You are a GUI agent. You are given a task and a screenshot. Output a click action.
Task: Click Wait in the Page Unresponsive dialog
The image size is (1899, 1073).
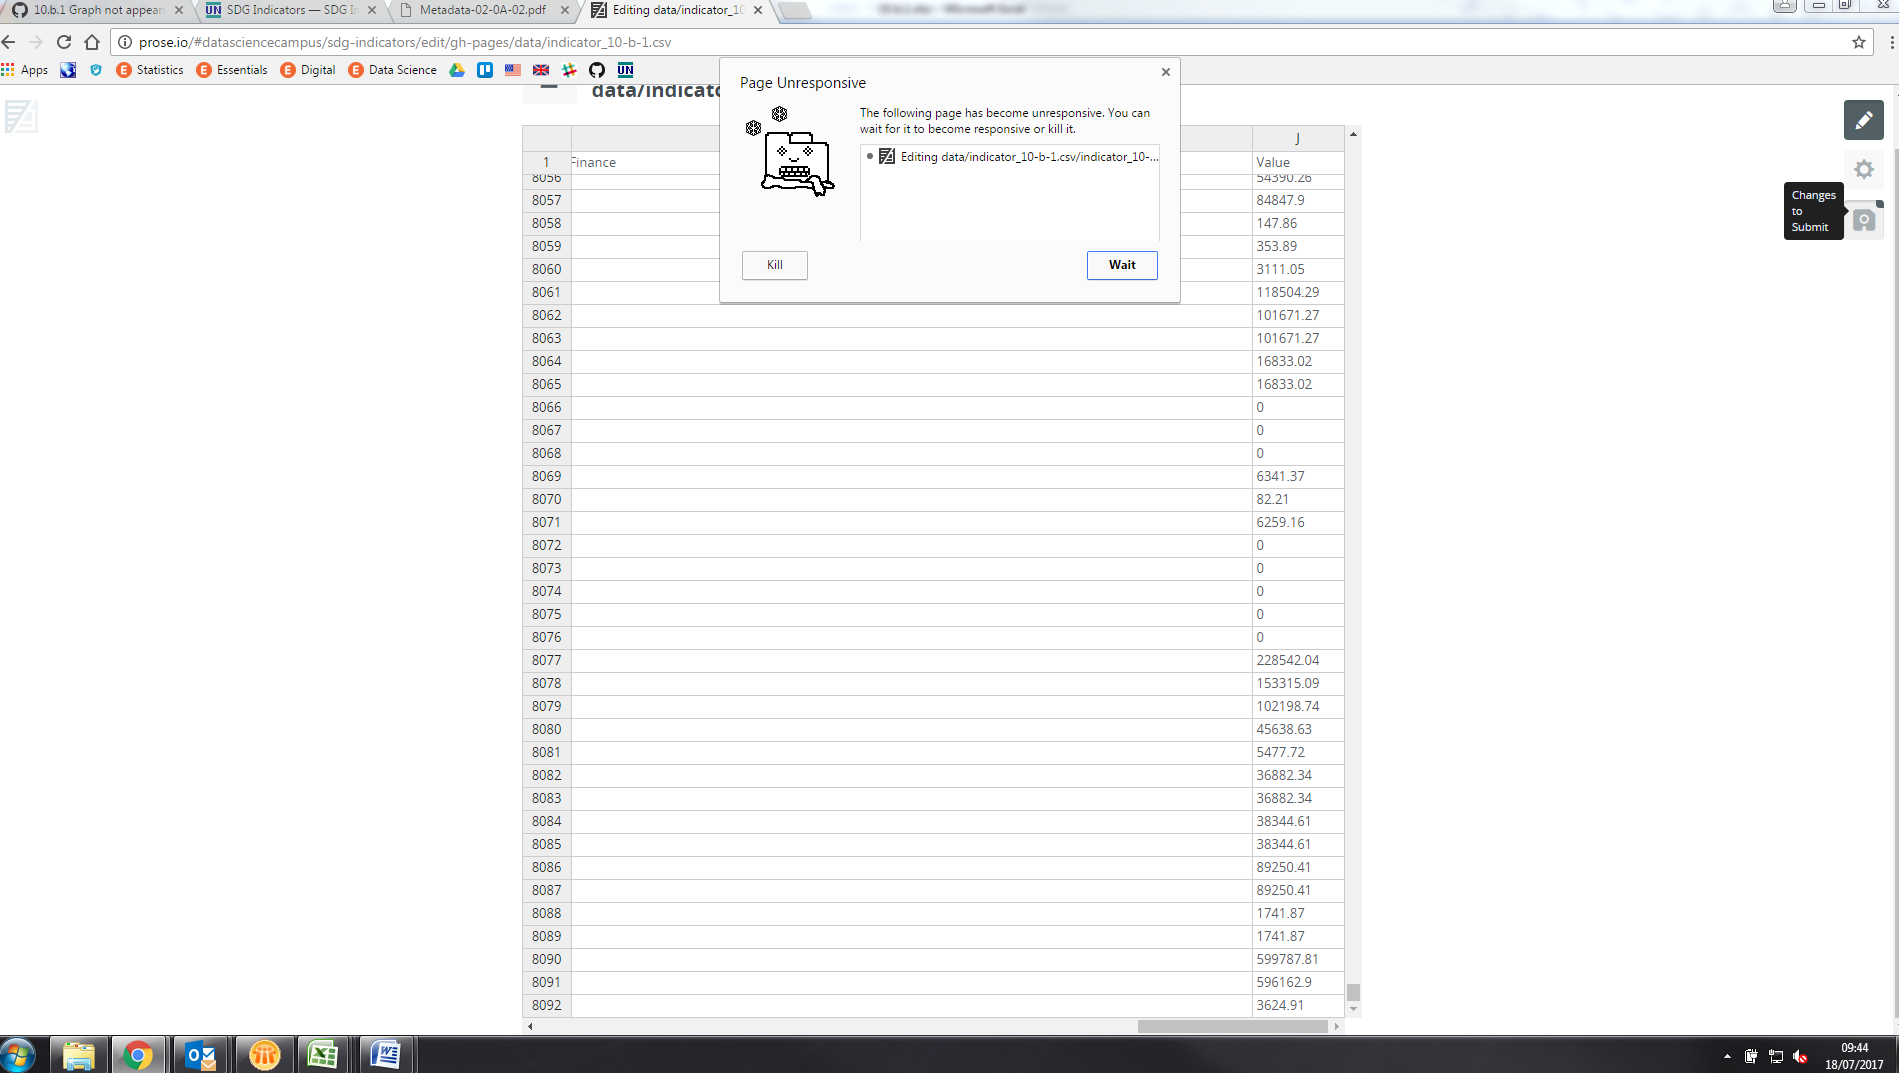1121,265
